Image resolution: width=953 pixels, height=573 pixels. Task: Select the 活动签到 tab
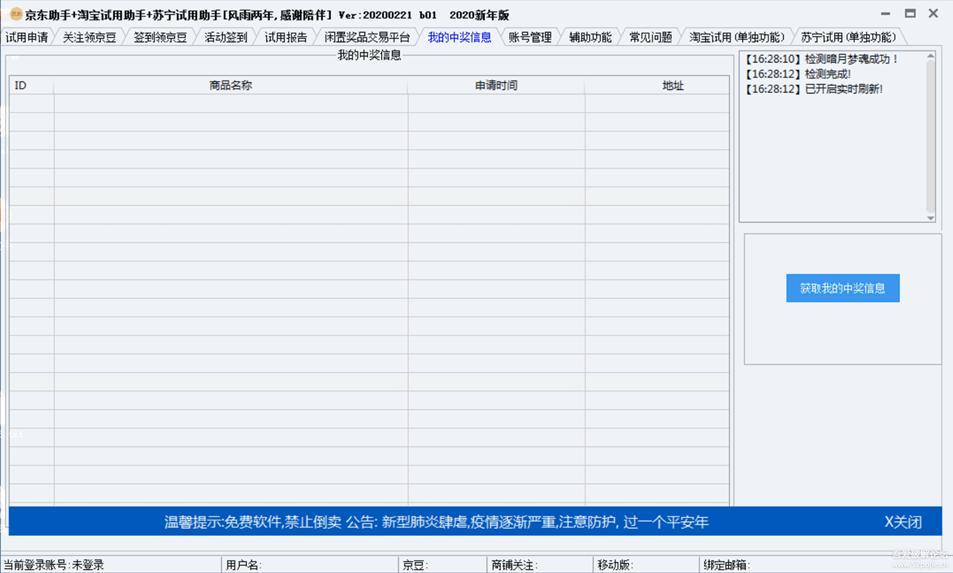[x=225, y=37]
